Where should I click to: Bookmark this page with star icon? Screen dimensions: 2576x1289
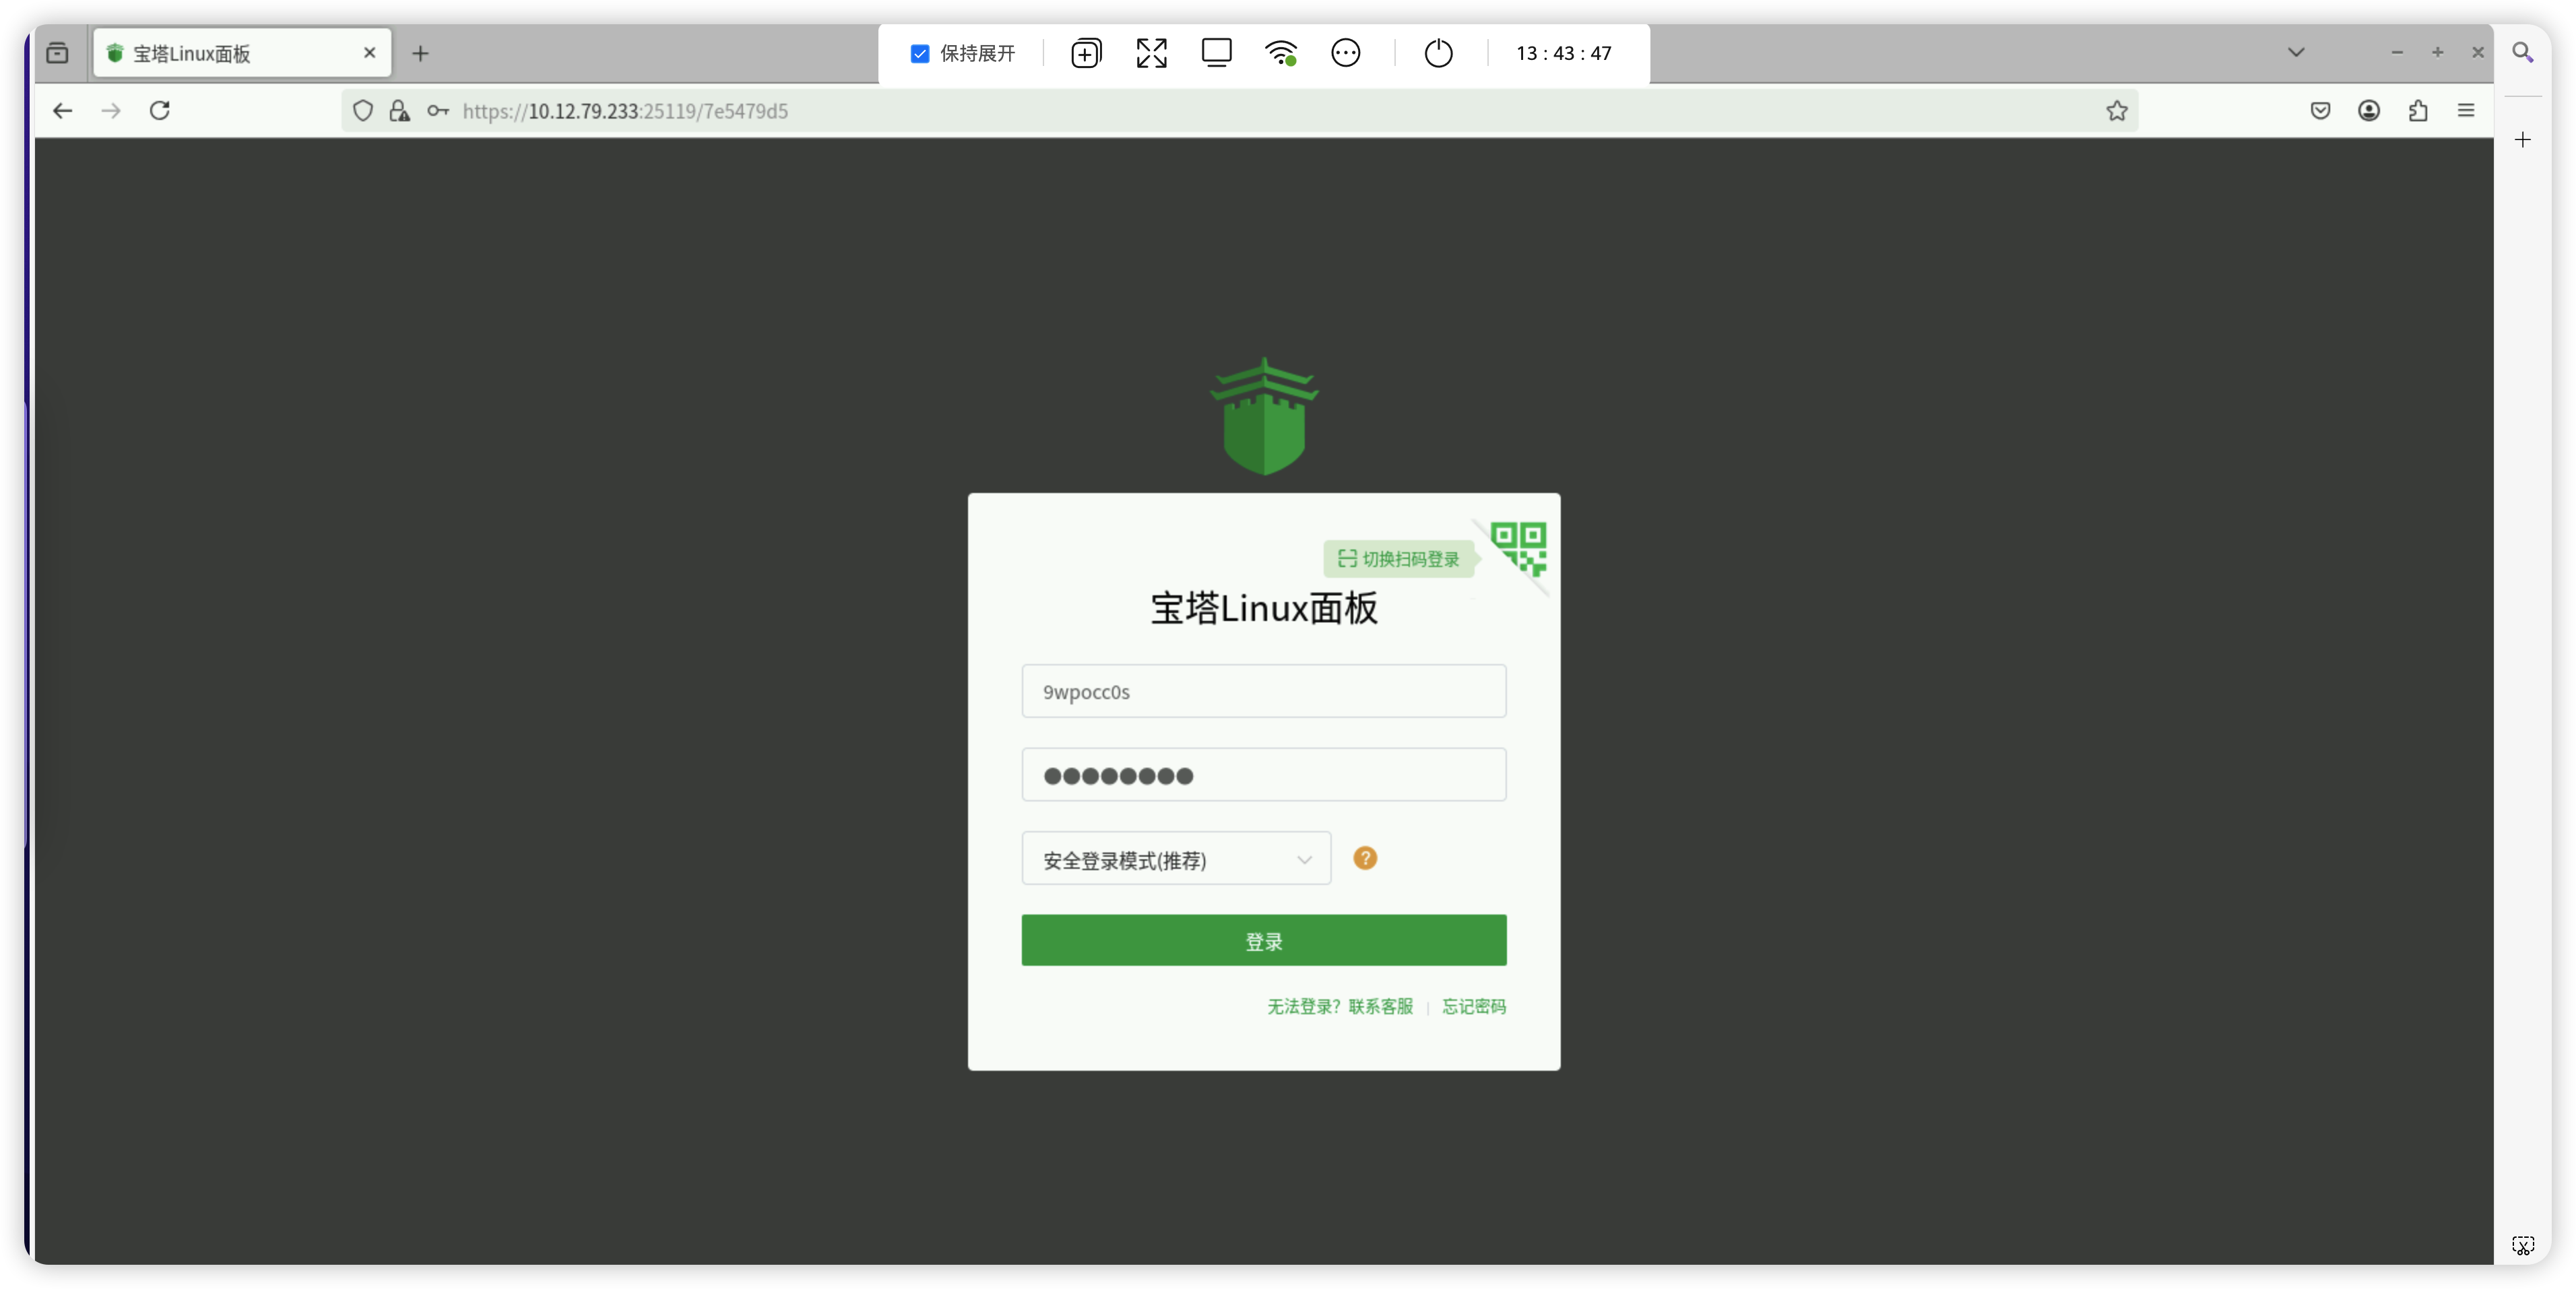pyautogui.click(x=2116, y=111)
